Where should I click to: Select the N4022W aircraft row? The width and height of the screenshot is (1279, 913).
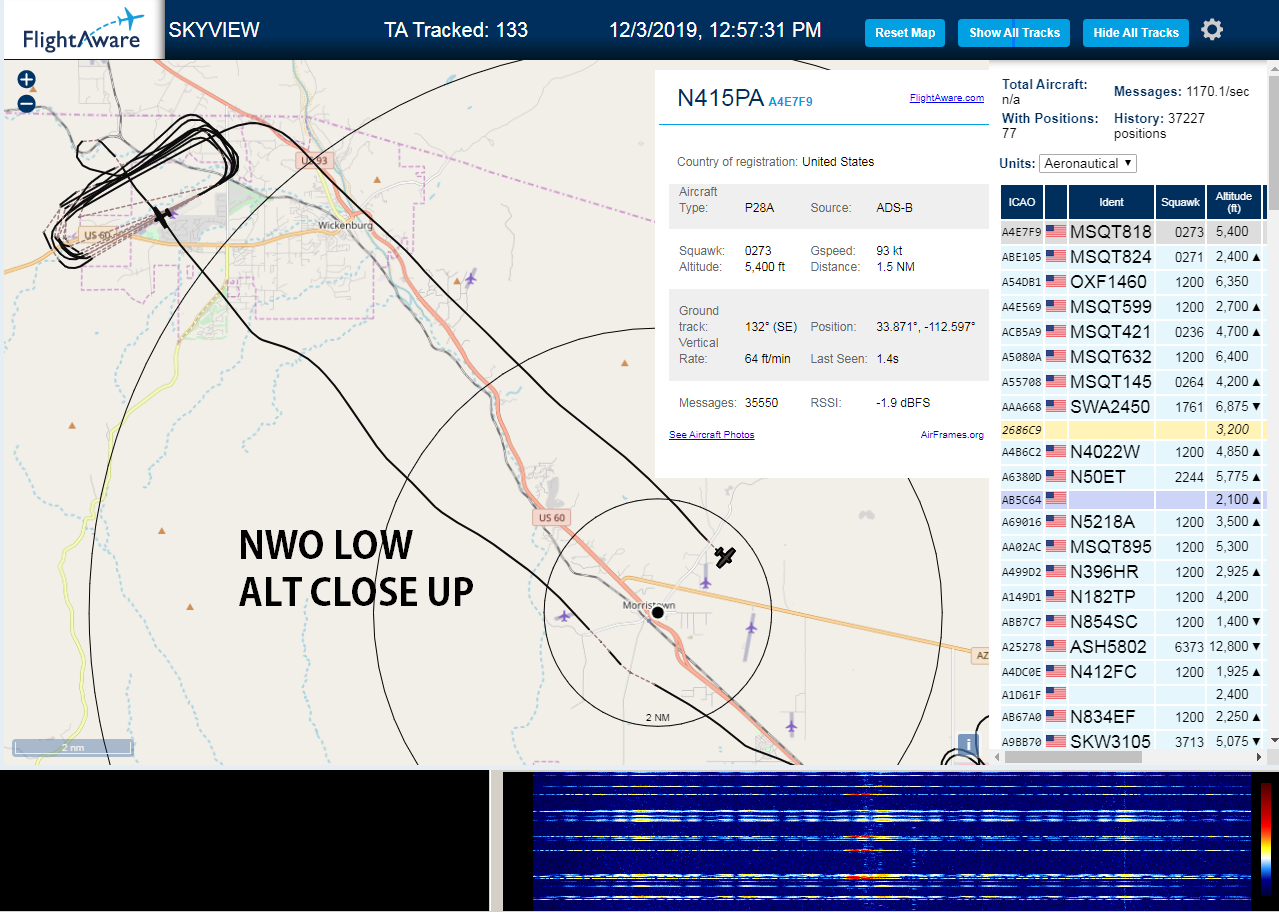coord(1133,452)
